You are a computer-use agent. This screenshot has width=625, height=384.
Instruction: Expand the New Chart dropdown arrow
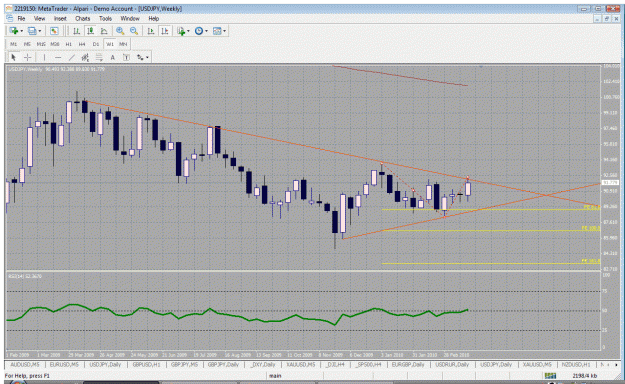22,31
